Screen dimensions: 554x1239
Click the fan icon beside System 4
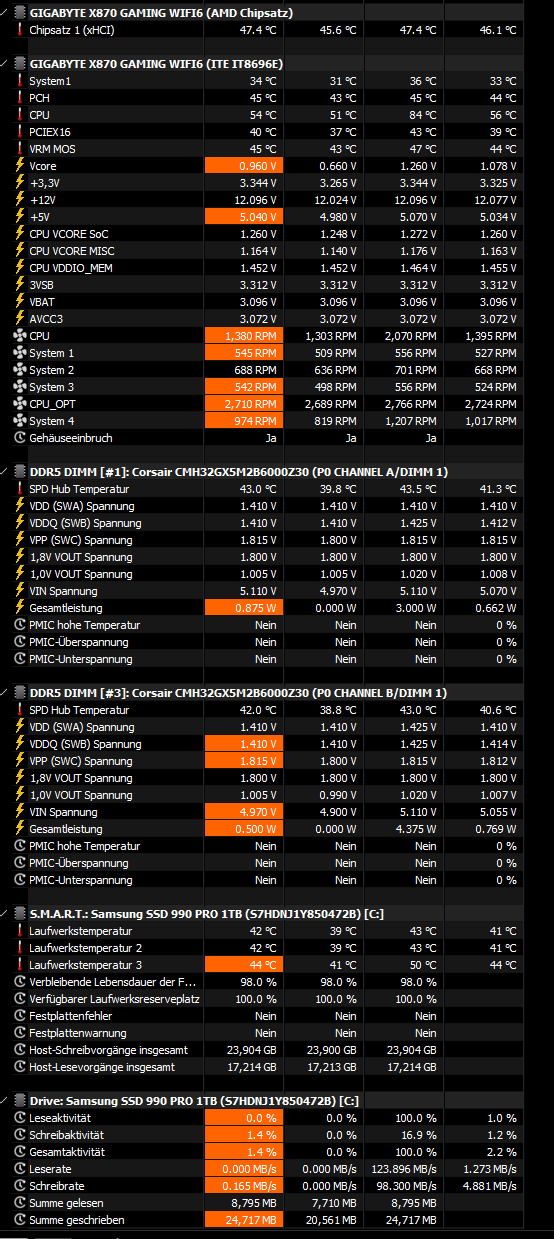20,421
